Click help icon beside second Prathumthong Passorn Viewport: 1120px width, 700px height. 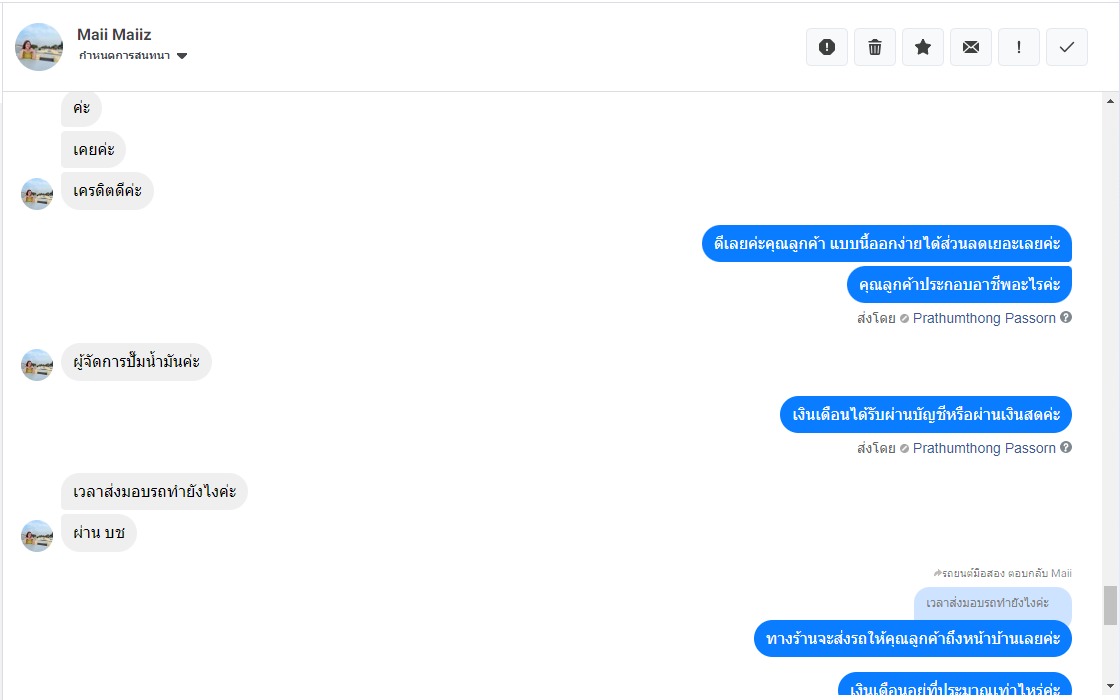click(x=1066, y=447)
